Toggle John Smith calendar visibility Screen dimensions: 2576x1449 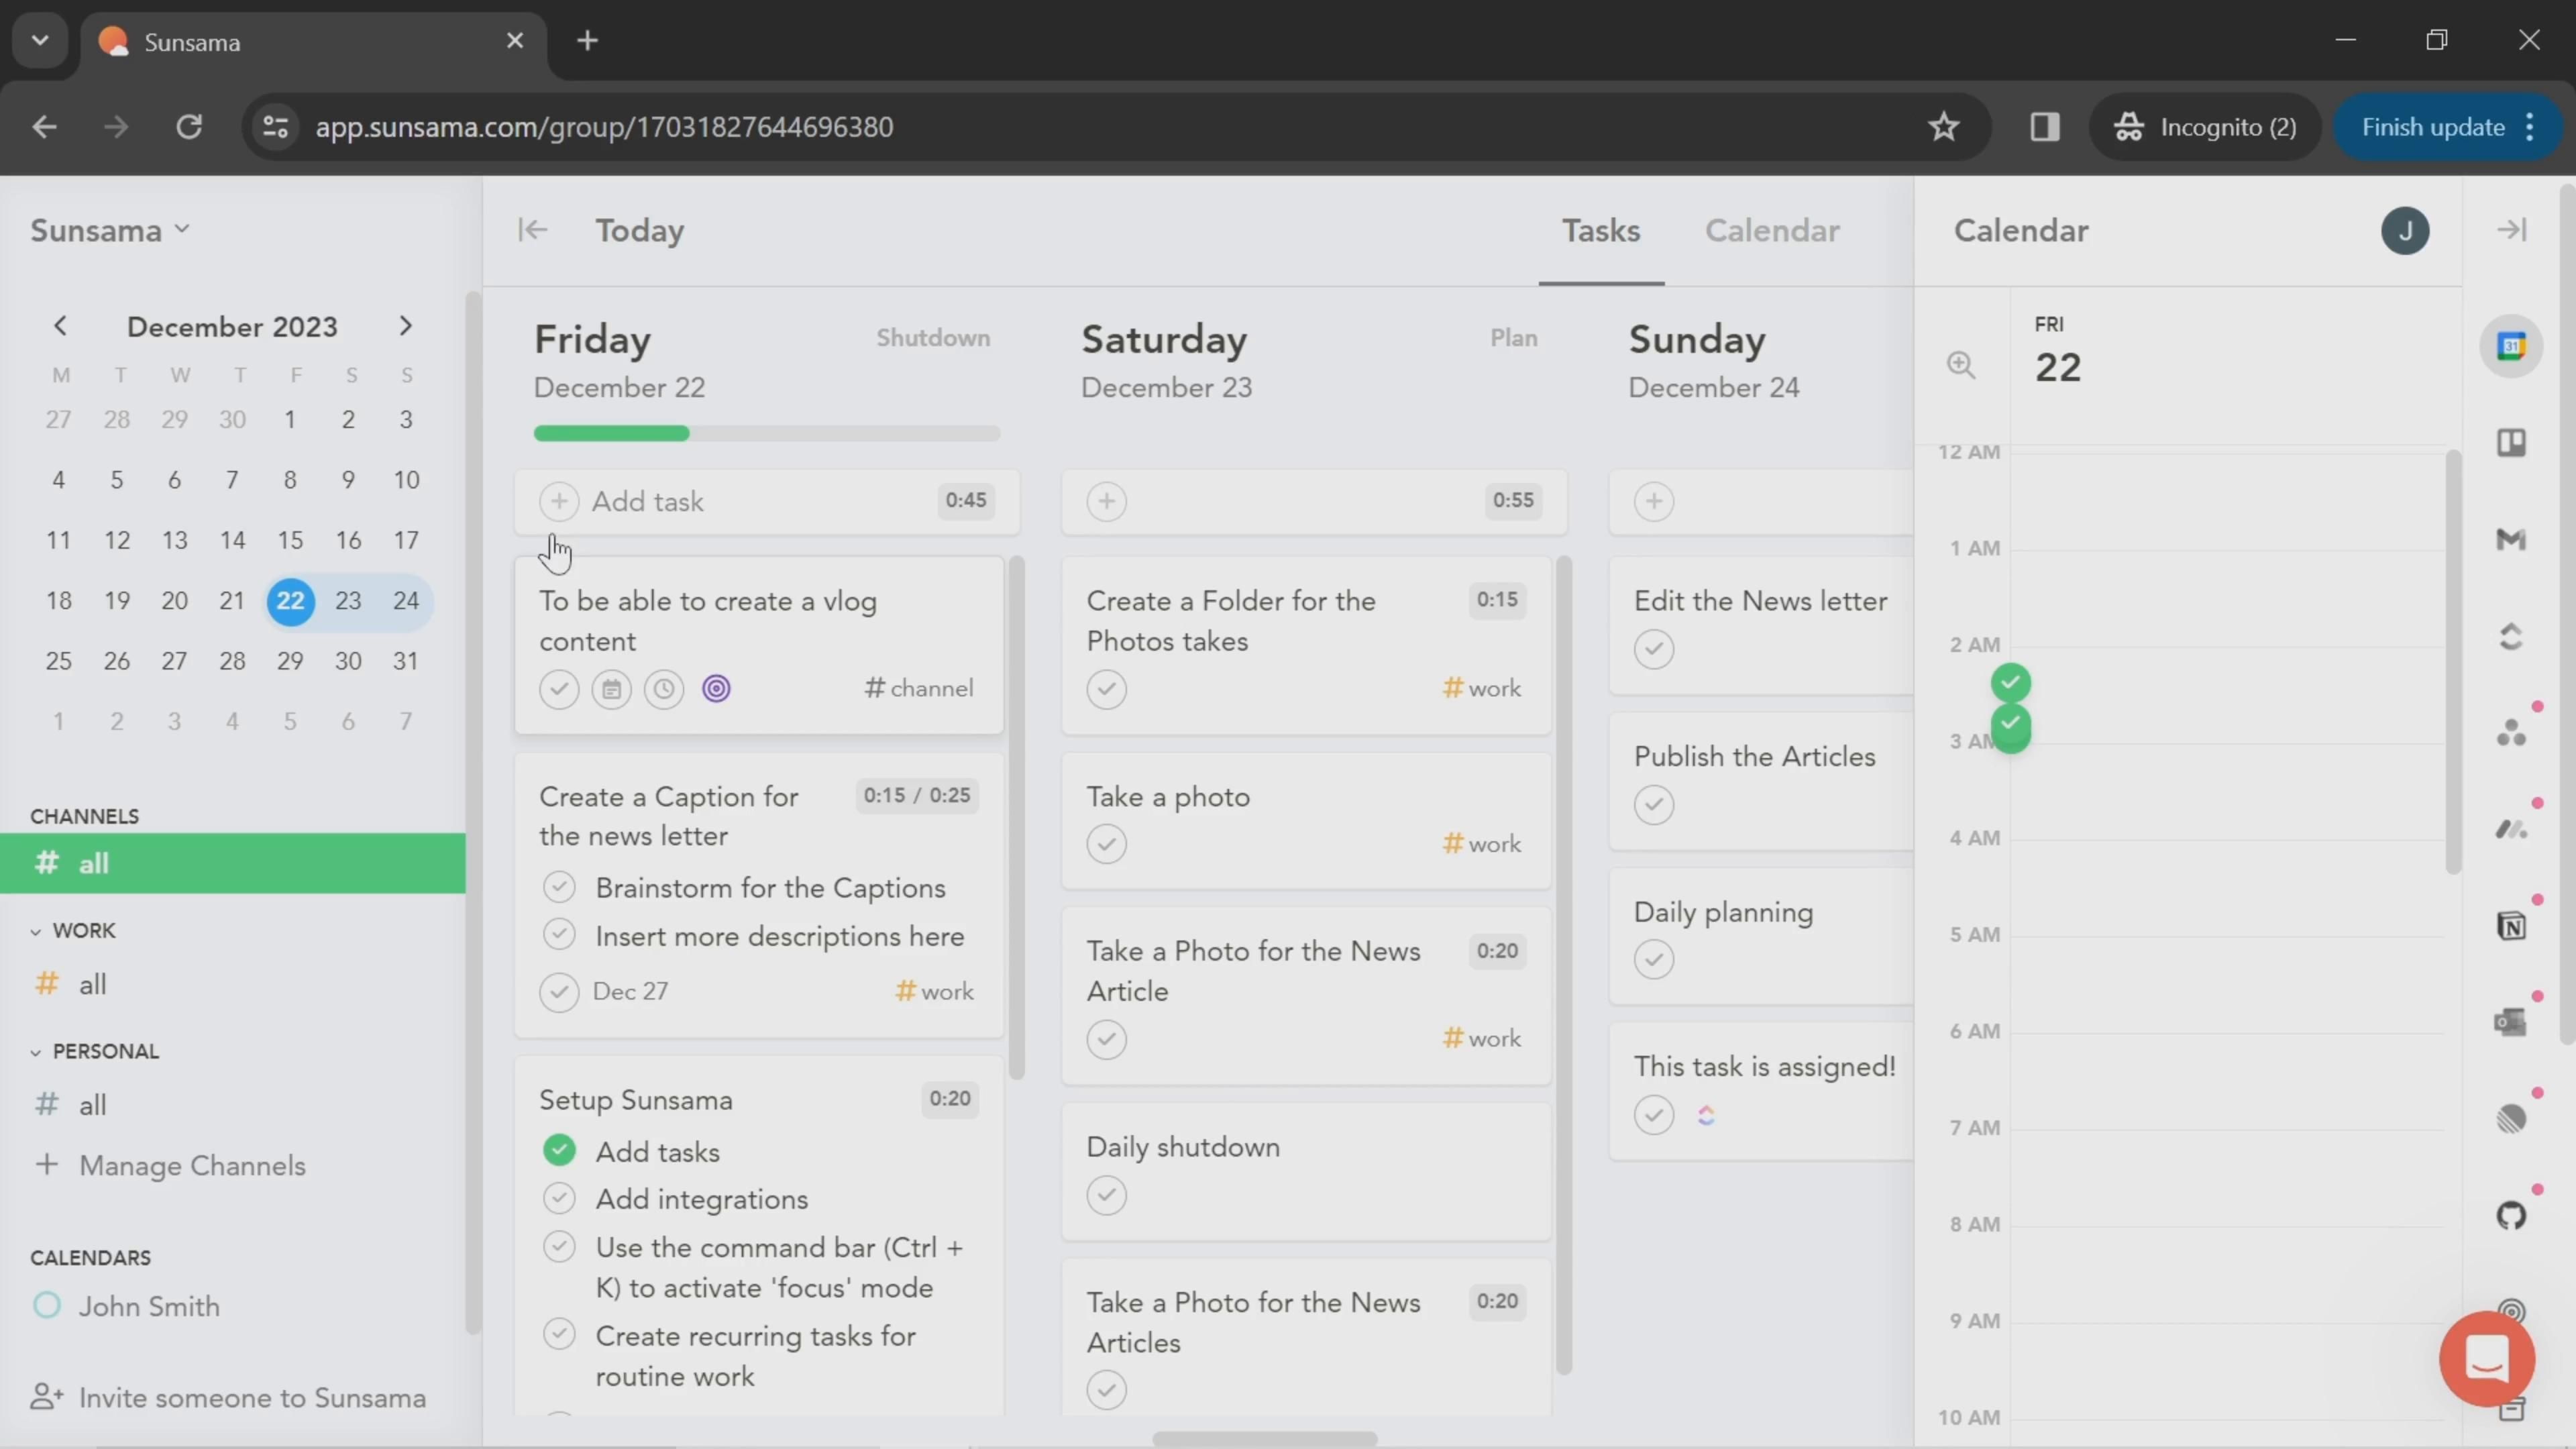click(x=47, y=1306)
